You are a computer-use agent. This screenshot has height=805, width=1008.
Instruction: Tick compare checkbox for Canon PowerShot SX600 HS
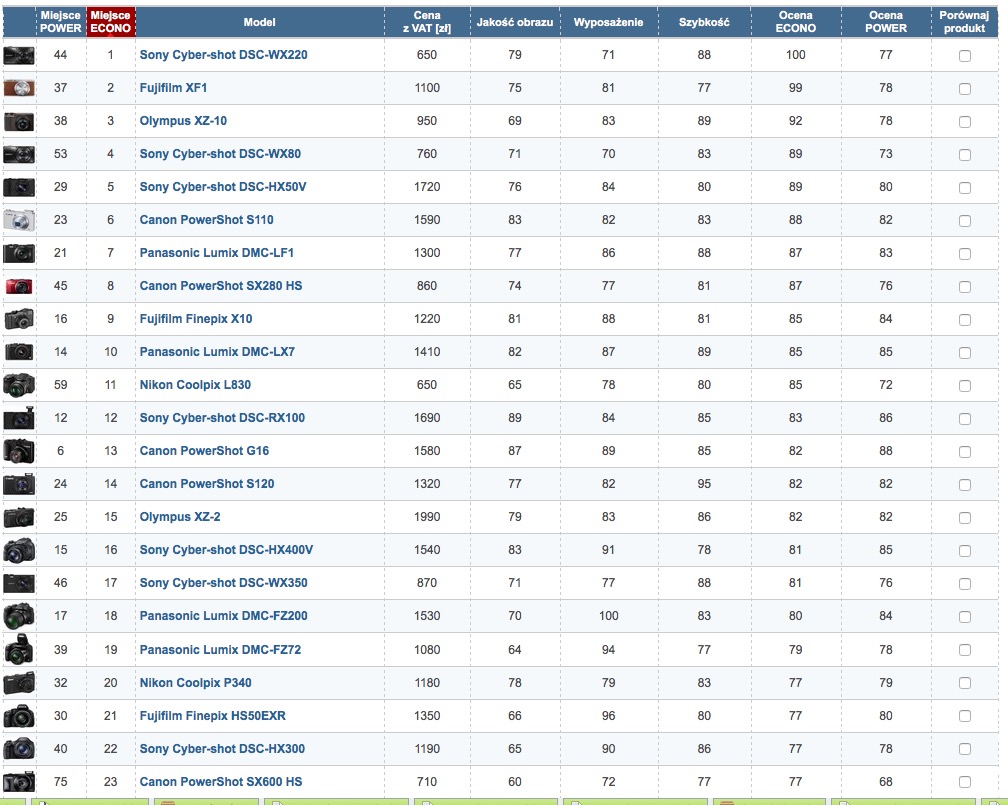964,782
